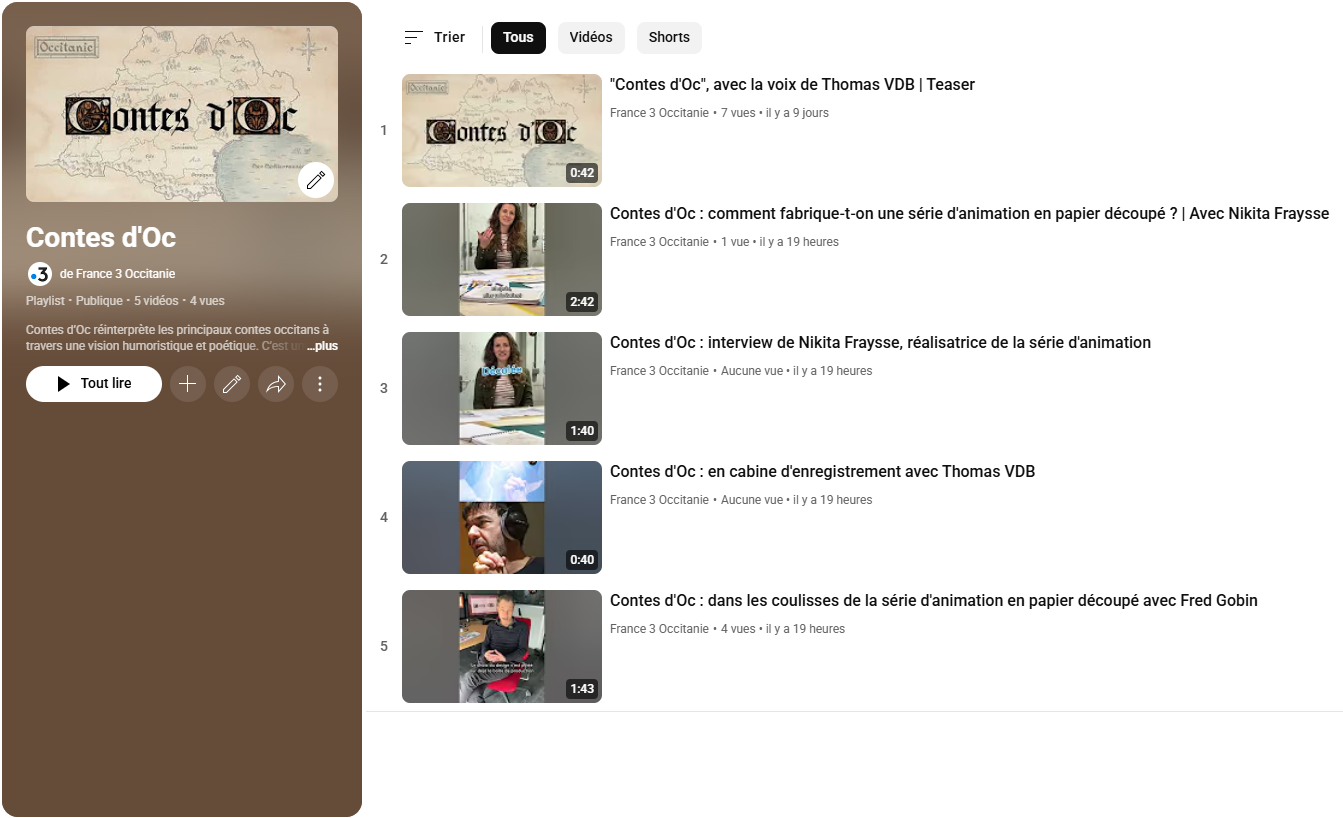Click the France 3 channel logo avatar
Screen dimensions: 1343x818
coord(39,274)
